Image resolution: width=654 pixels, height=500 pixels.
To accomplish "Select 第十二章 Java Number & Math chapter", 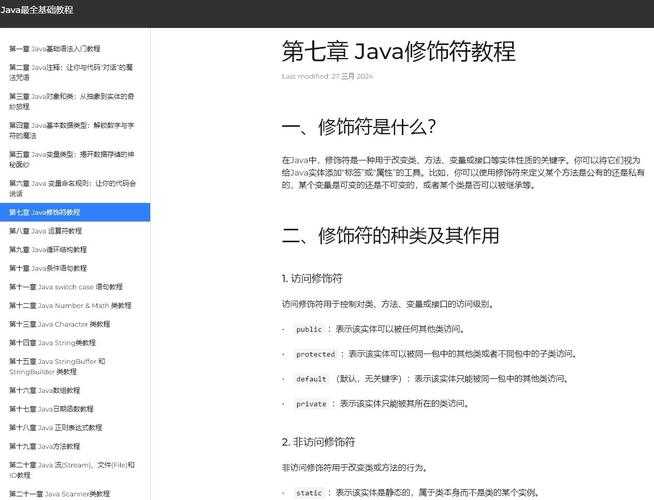I will (x=70, y=305).
